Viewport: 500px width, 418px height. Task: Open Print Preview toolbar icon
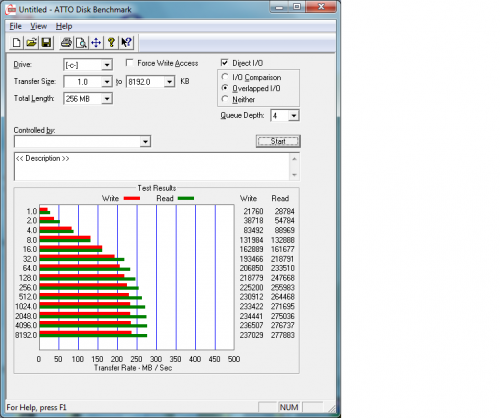point(81,43)
